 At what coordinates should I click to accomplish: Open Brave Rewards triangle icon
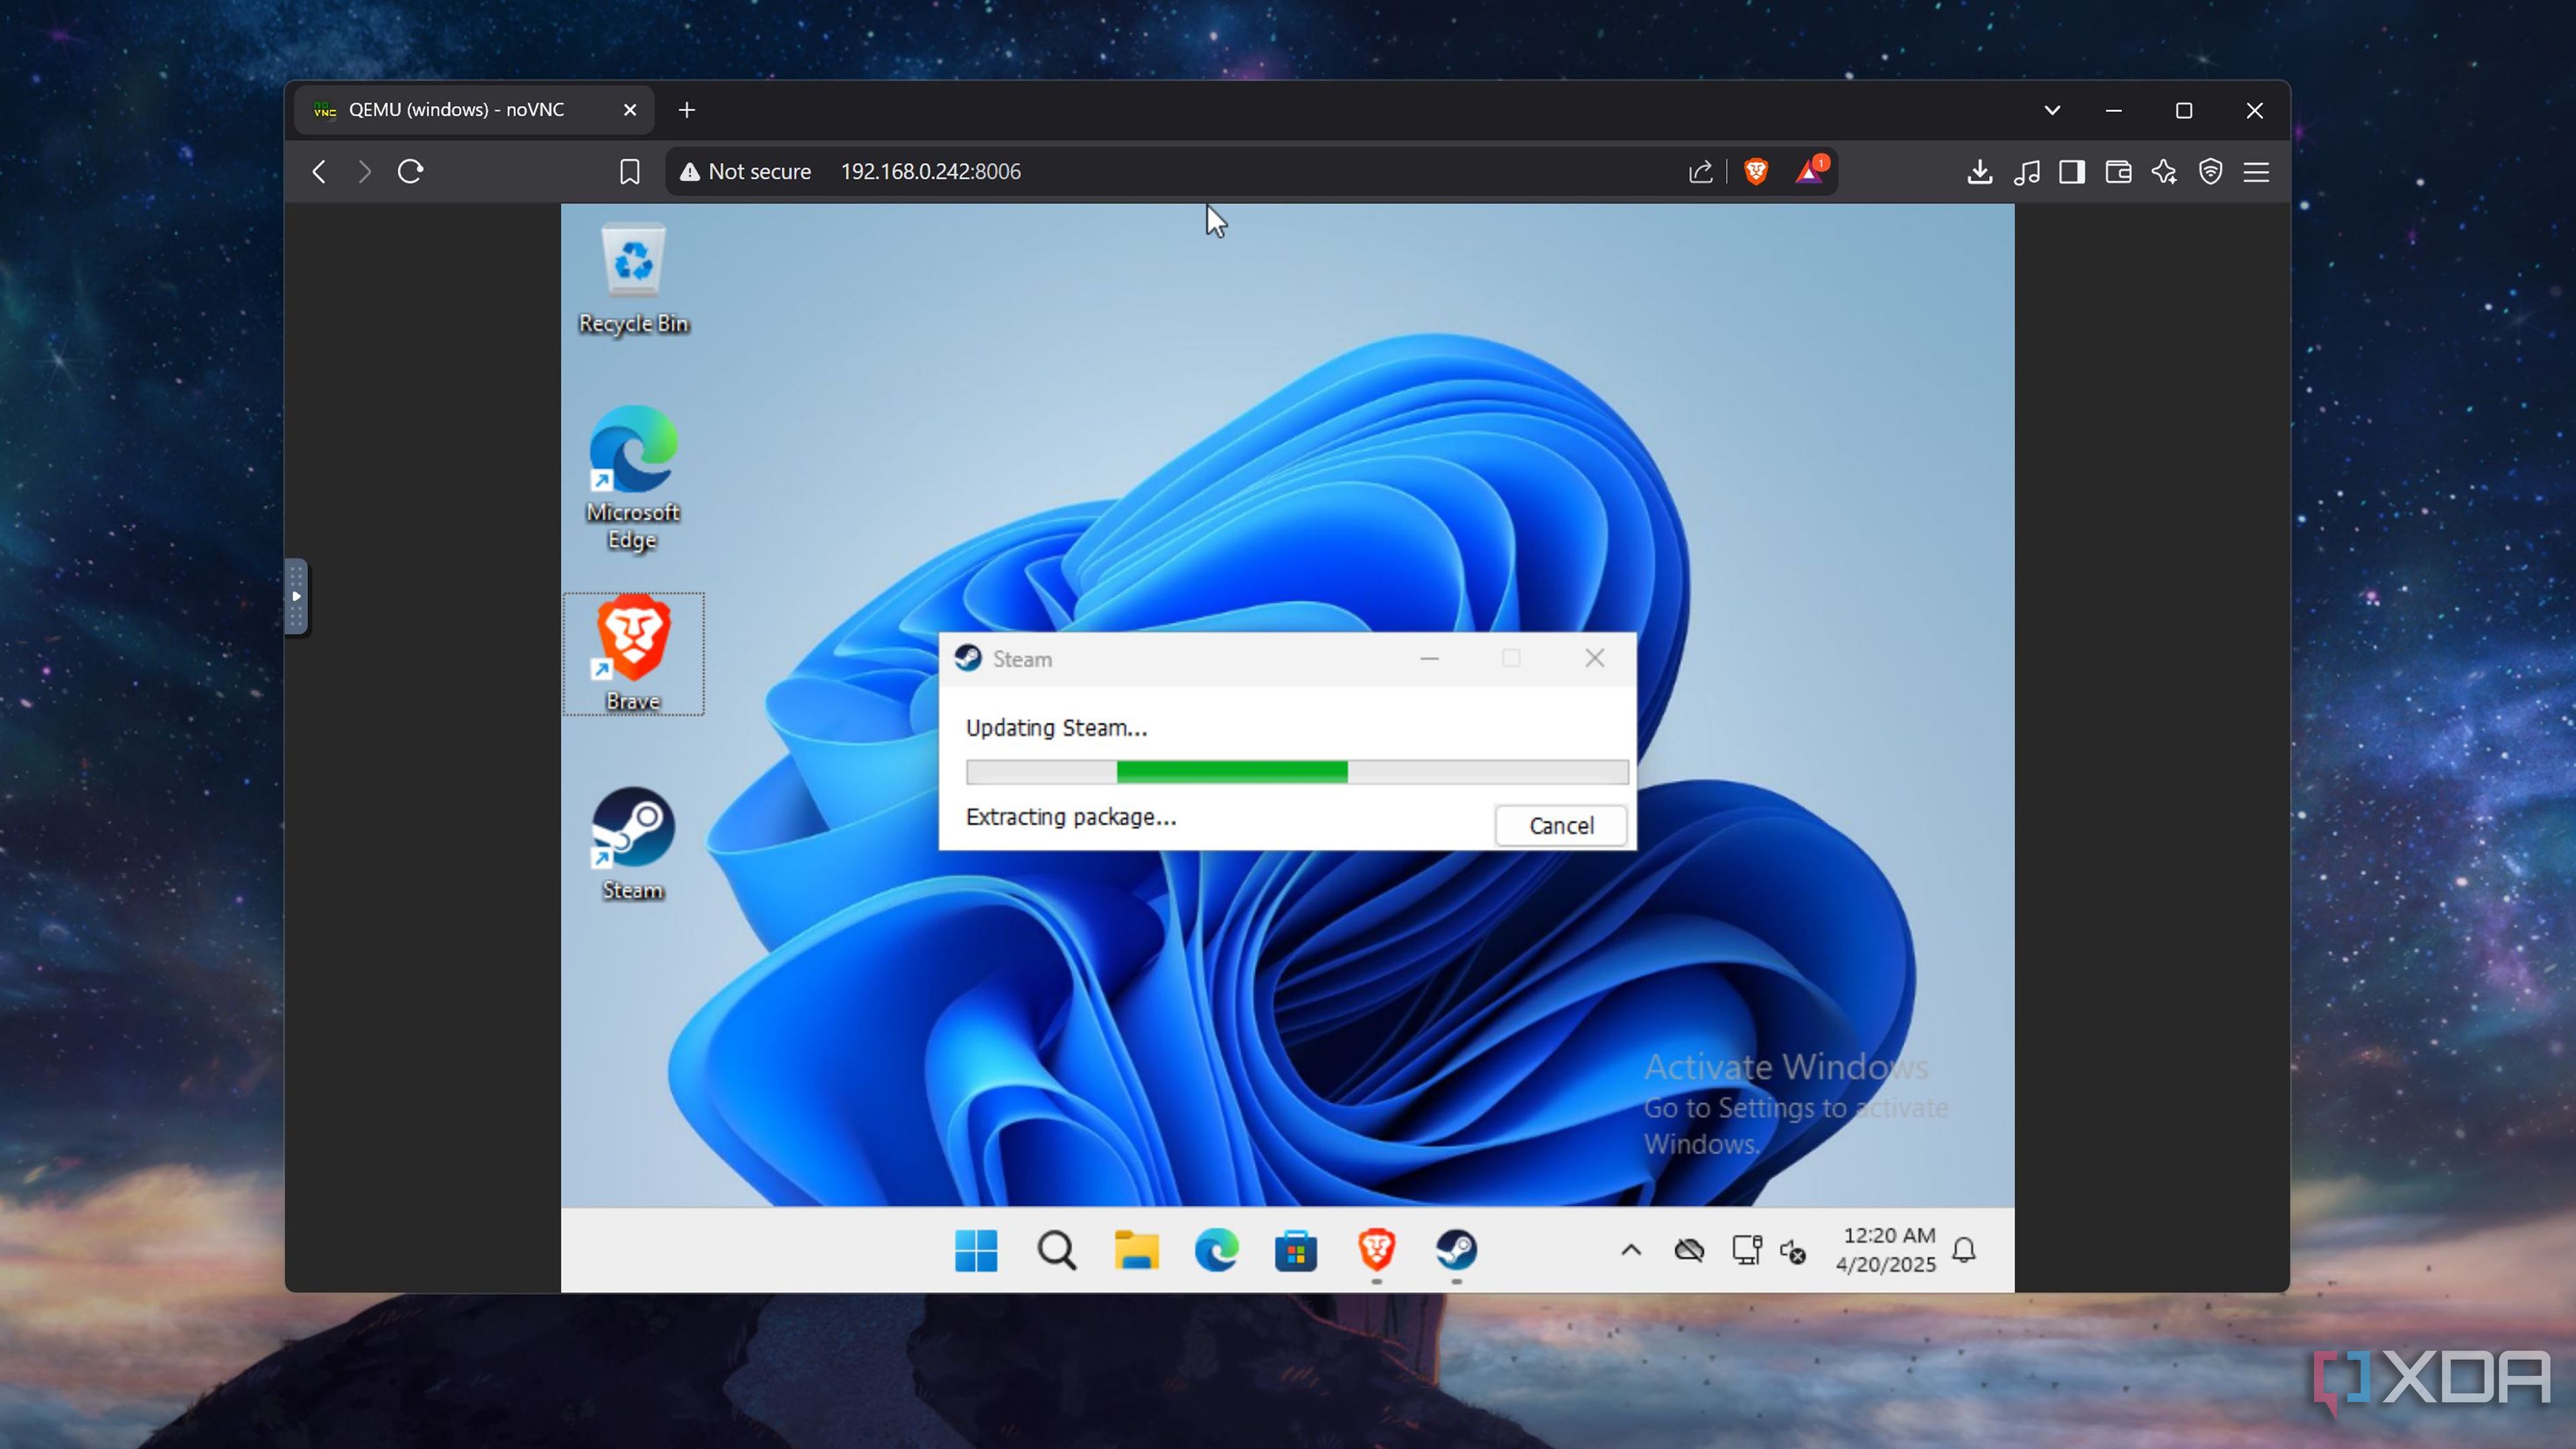point(1809,171)
